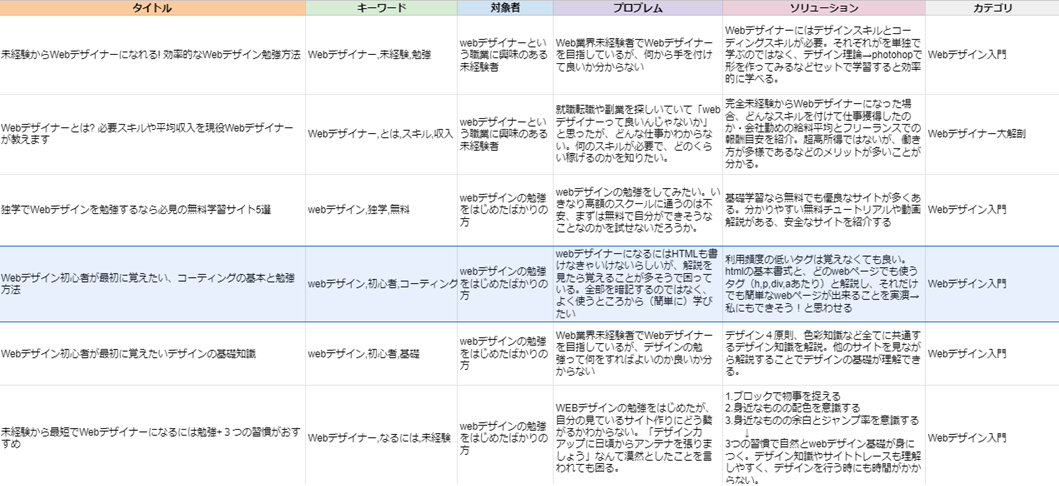Select keyword cell Webデザイナー,なるには,未経験

click(x=382, y=437)
